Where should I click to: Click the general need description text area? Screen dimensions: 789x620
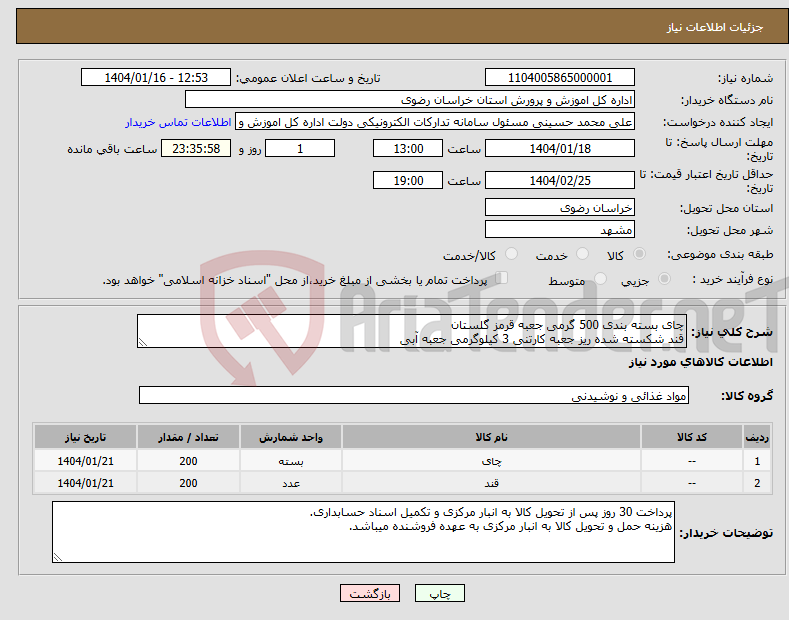click(412, 331)
